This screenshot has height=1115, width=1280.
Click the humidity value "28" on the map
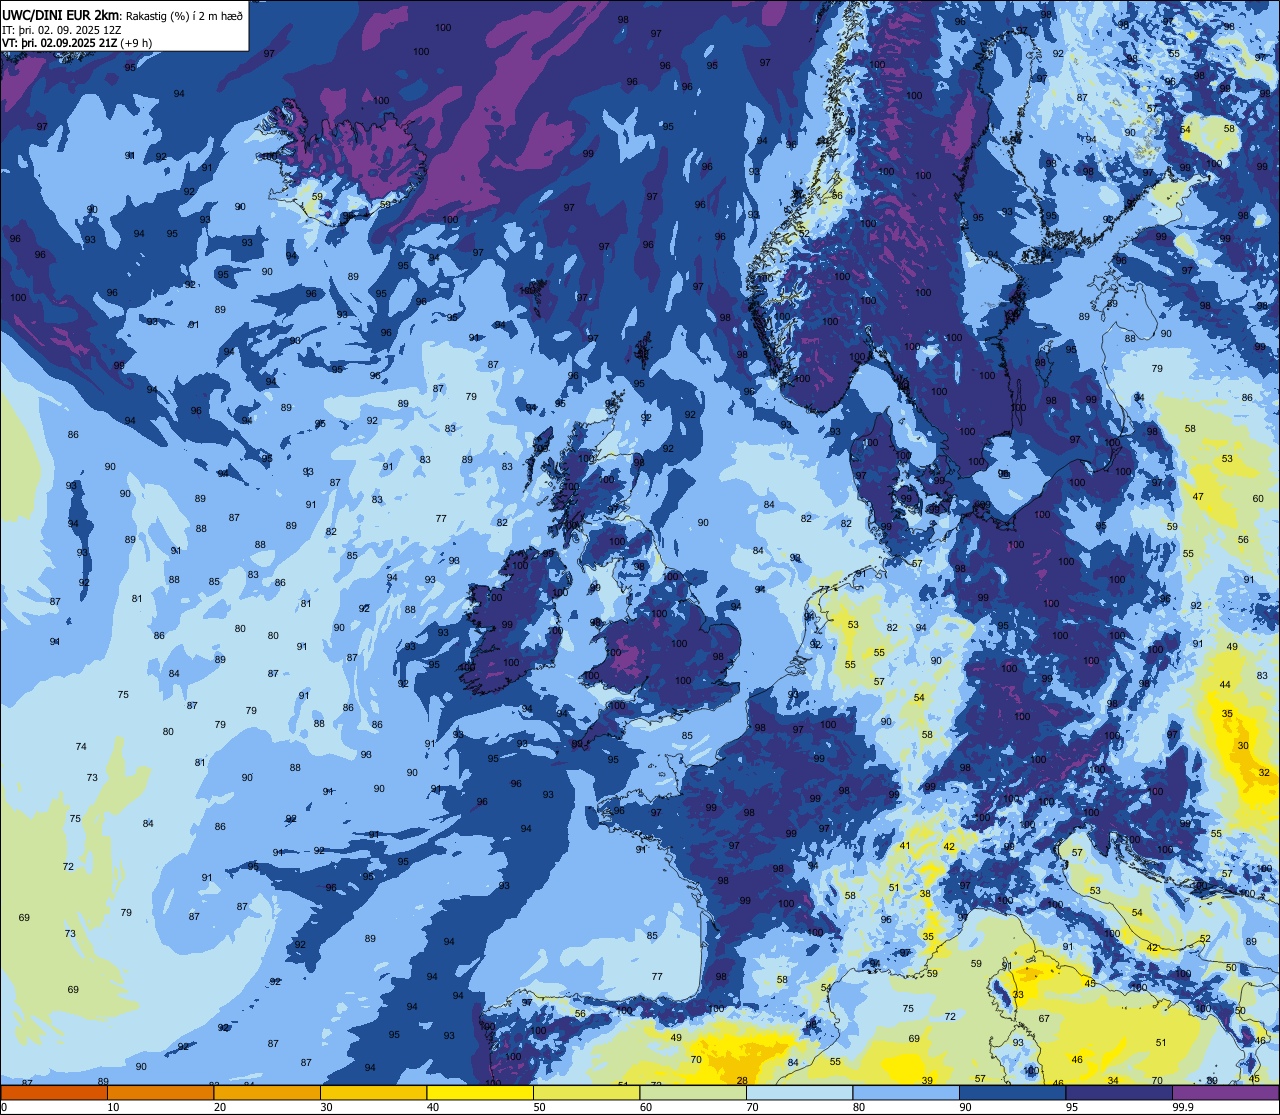(742, 1080)
